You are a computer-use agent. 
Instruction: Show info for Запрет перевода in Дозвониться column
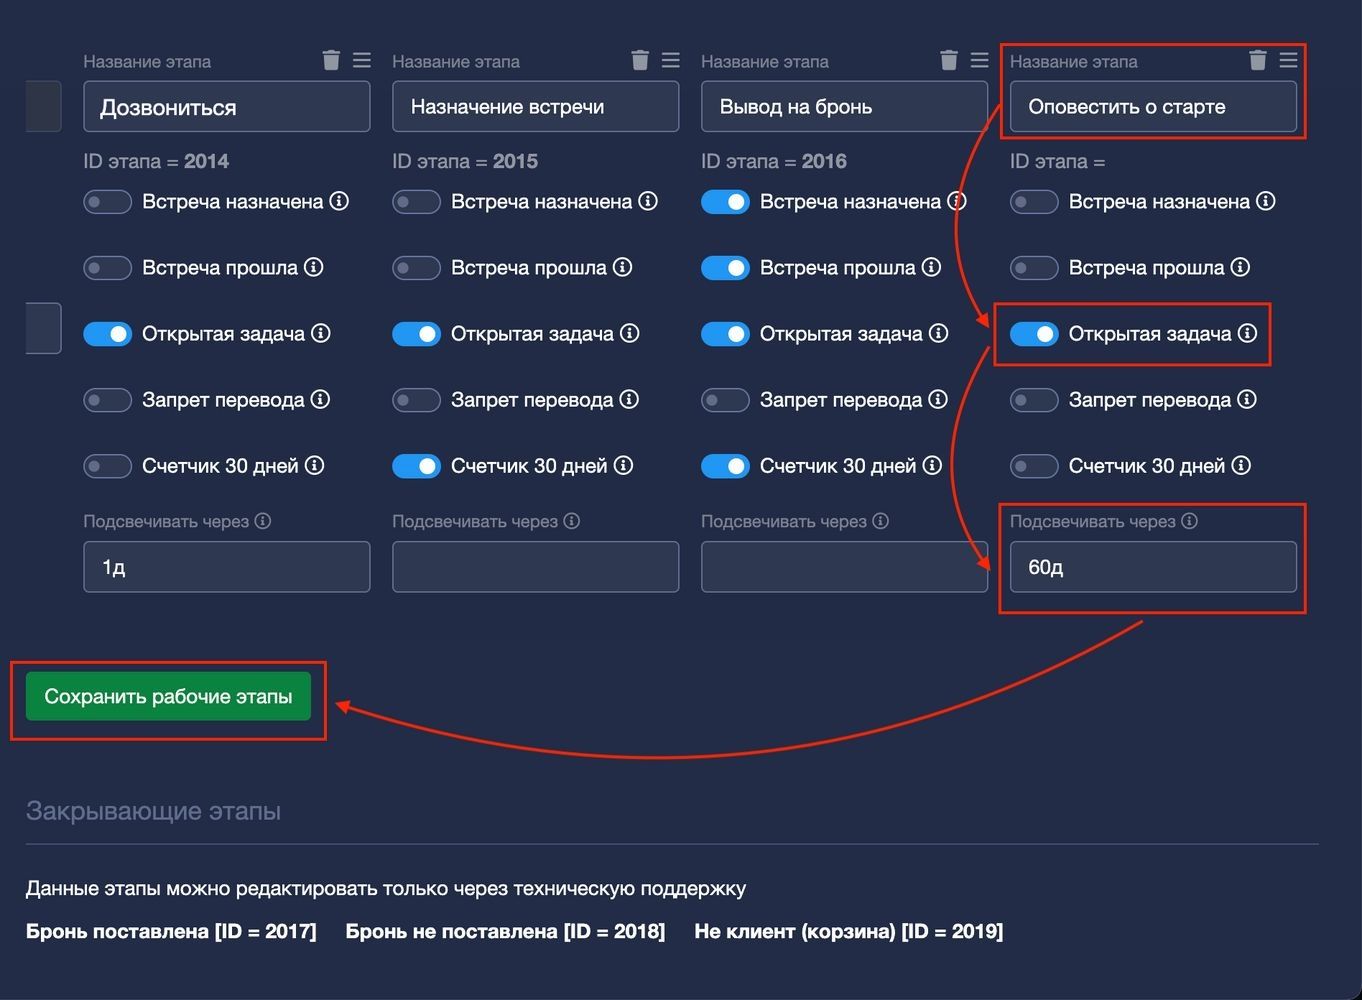pos(320,399)
